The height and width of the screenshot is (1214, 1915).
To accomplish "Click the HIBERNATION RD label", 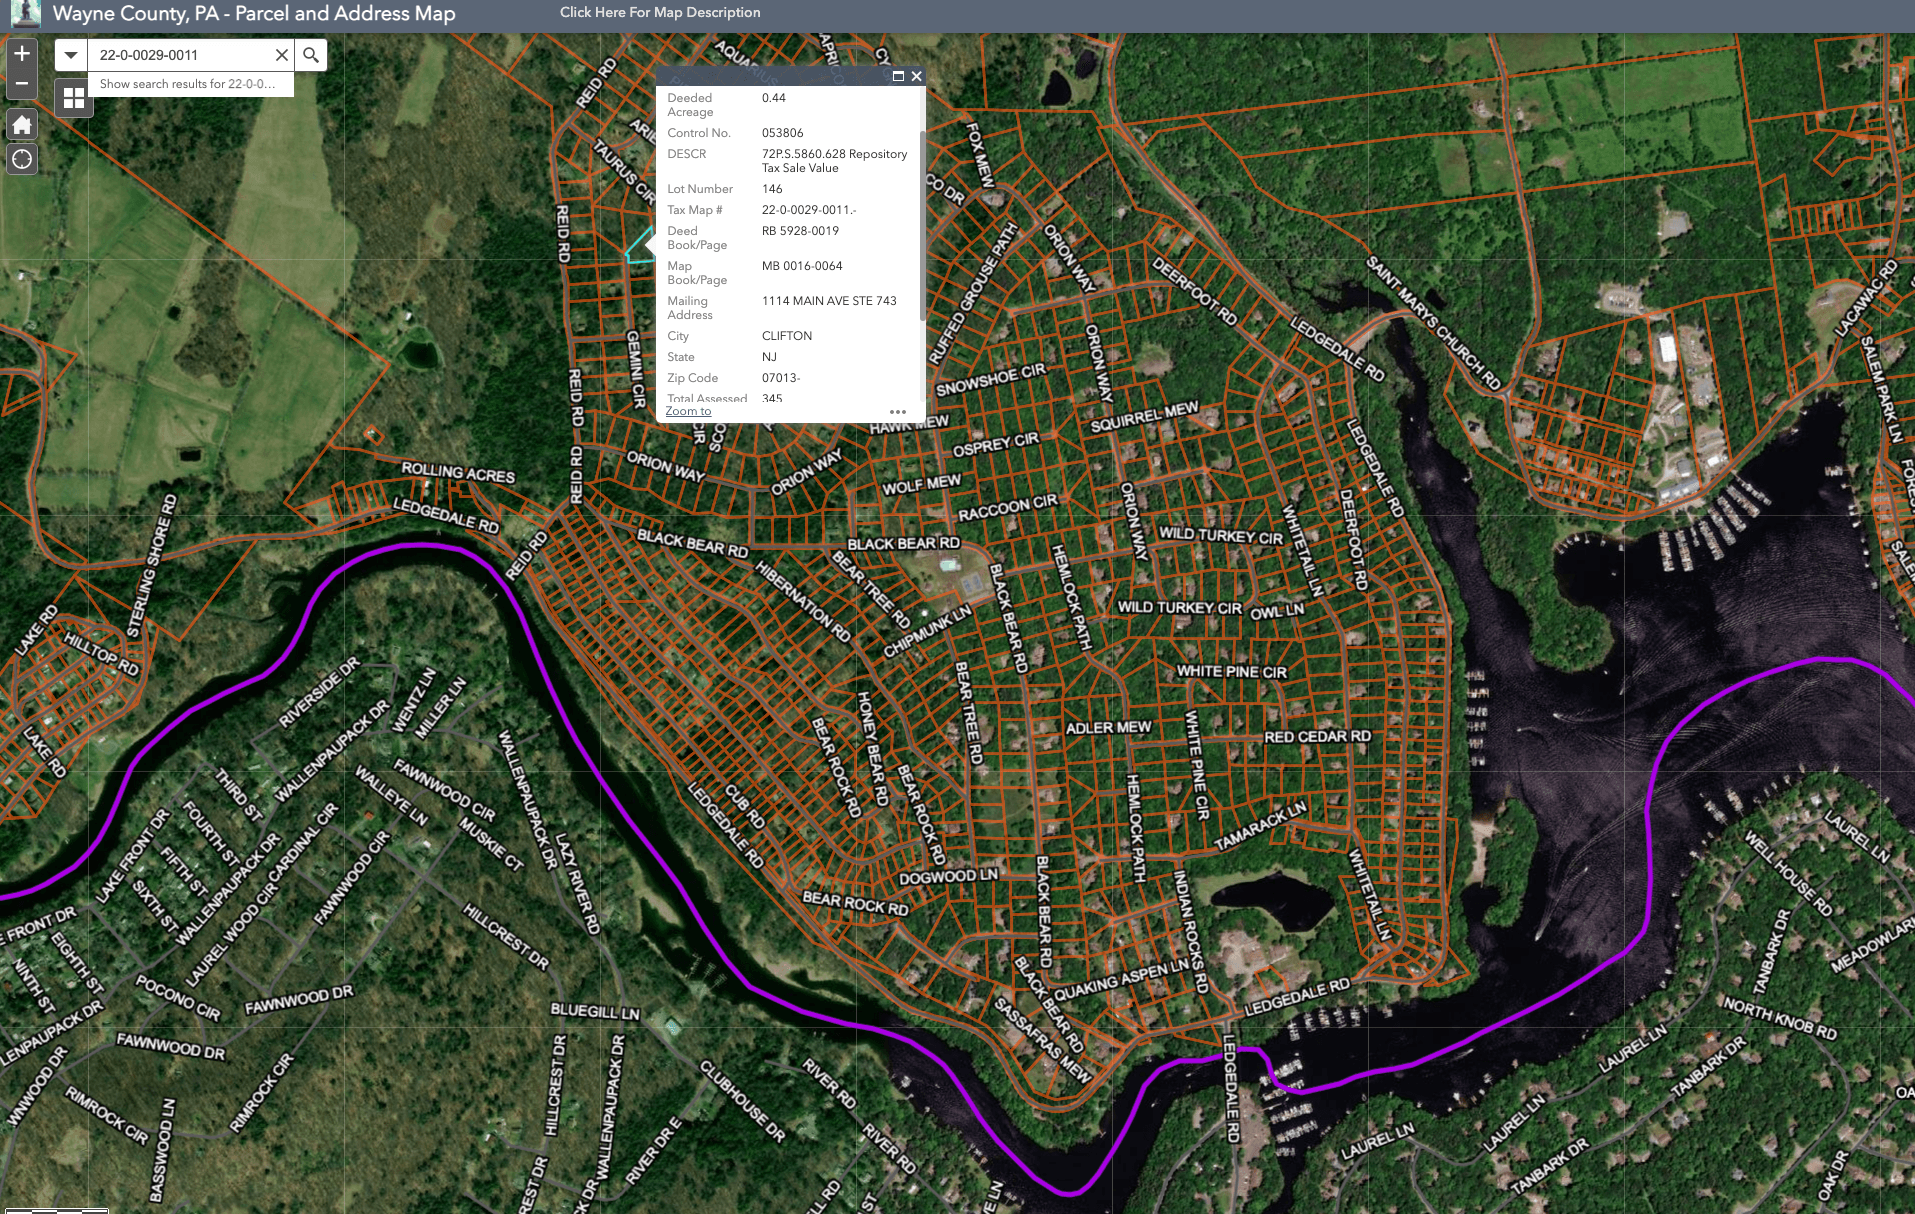I will pos(803,601).
